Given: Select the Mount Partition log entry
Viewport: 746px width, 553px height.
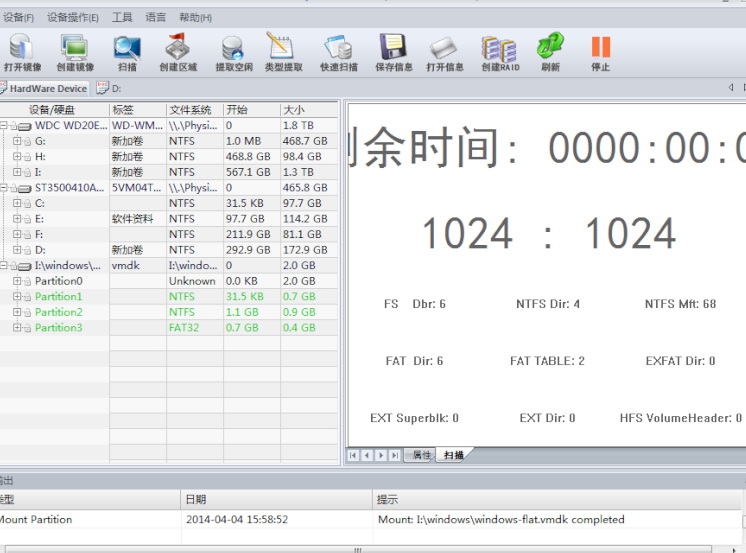Looking at the screenshot, I should click(371, 519).
